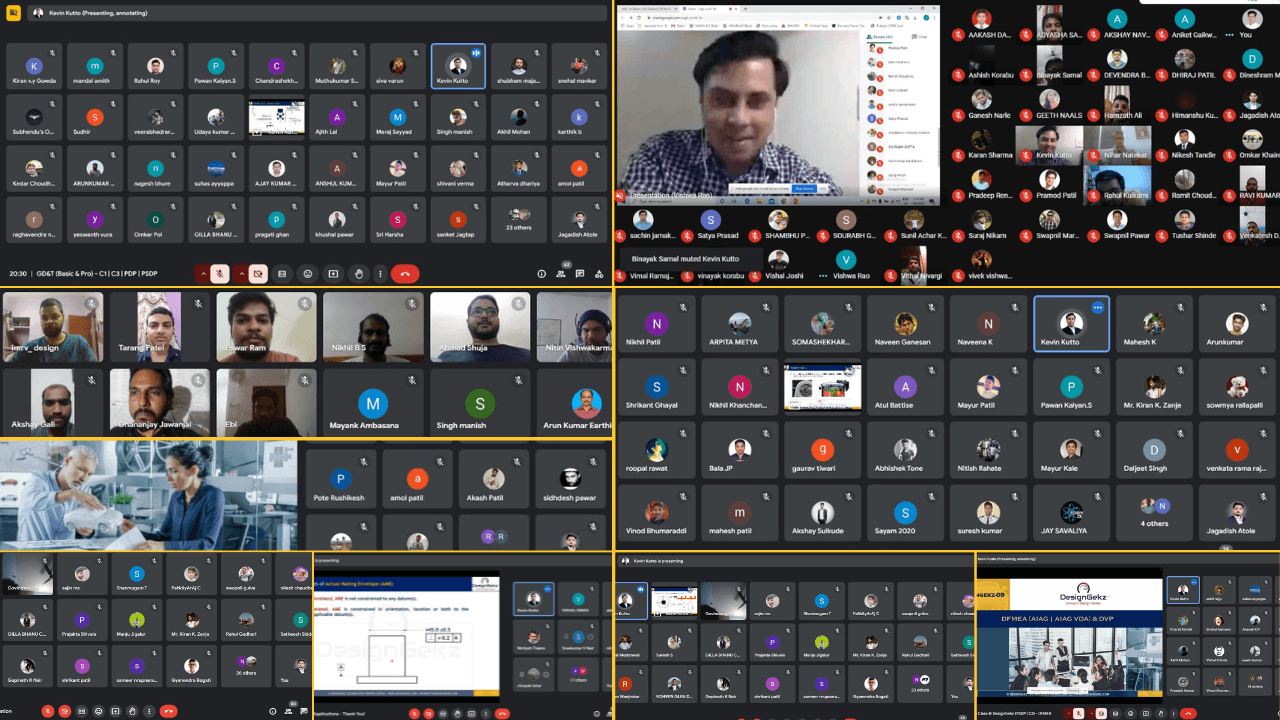Open more options in bottom-left meeting toolbar
This screenshot has width=1280, height=720.
pos(149,711)
